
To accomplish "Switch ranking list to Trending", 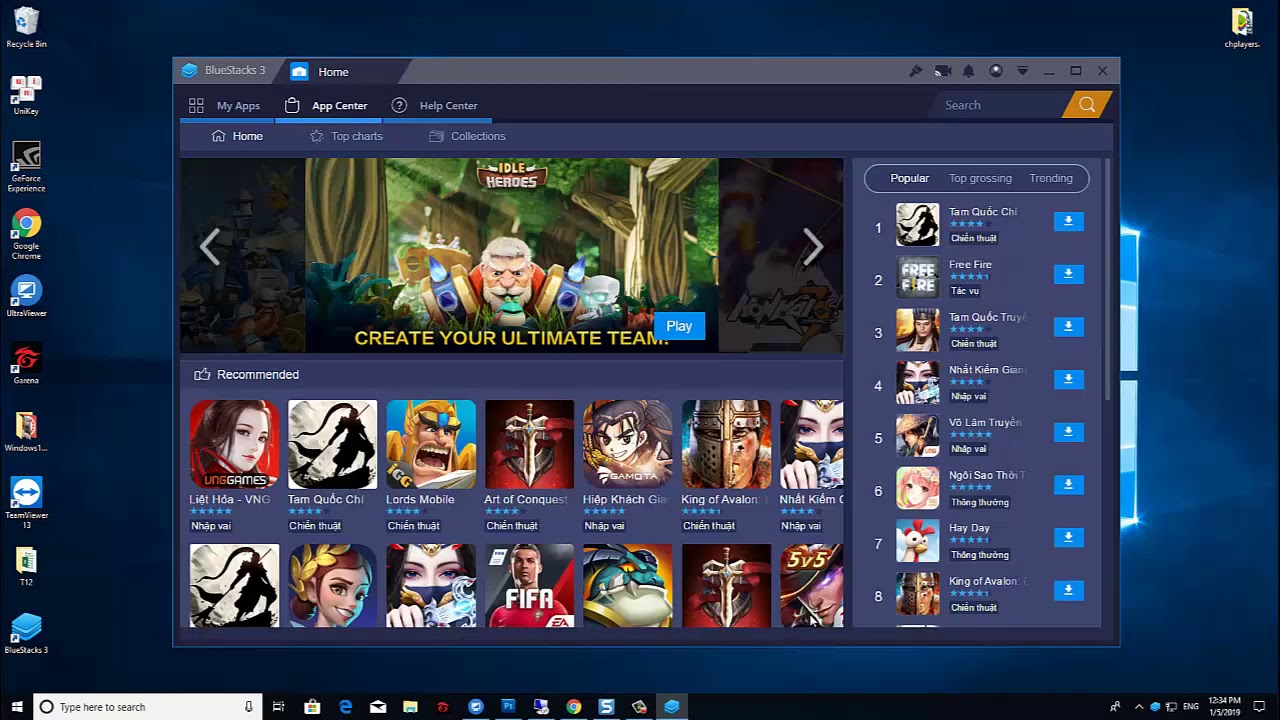I will click(1051, 178).
